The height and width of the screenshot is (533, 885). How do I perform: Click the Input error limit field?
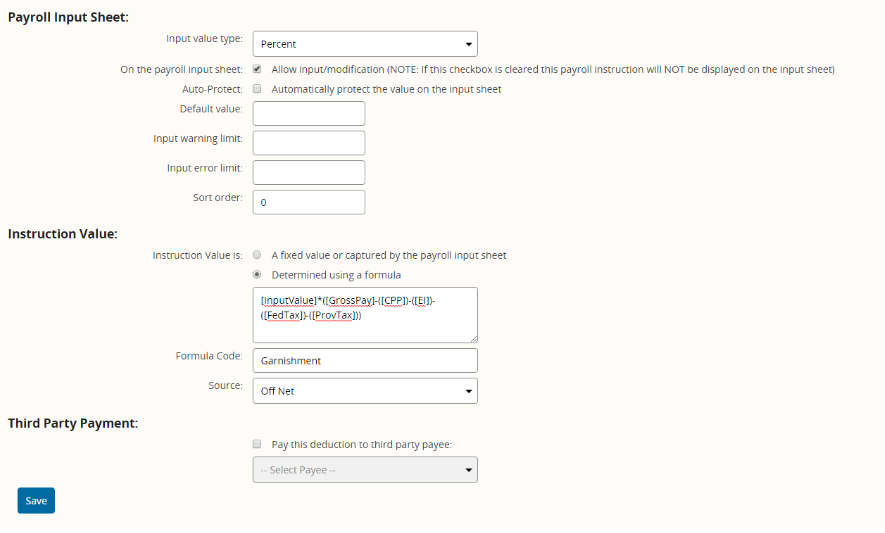[x=309, y=172]
